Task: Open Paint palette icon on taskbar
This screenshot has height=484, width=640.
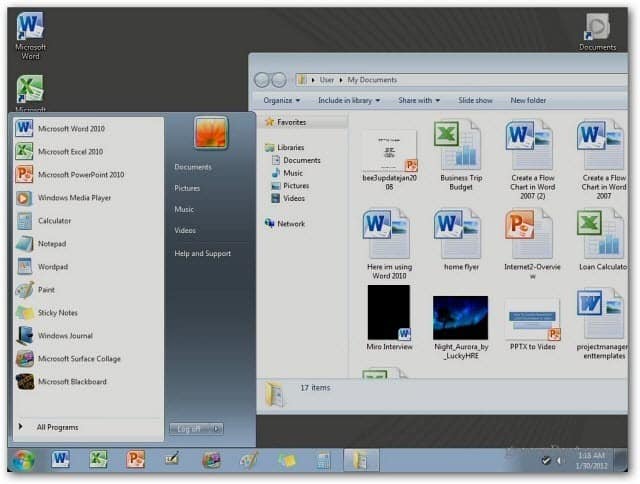Action: [249, 460]
